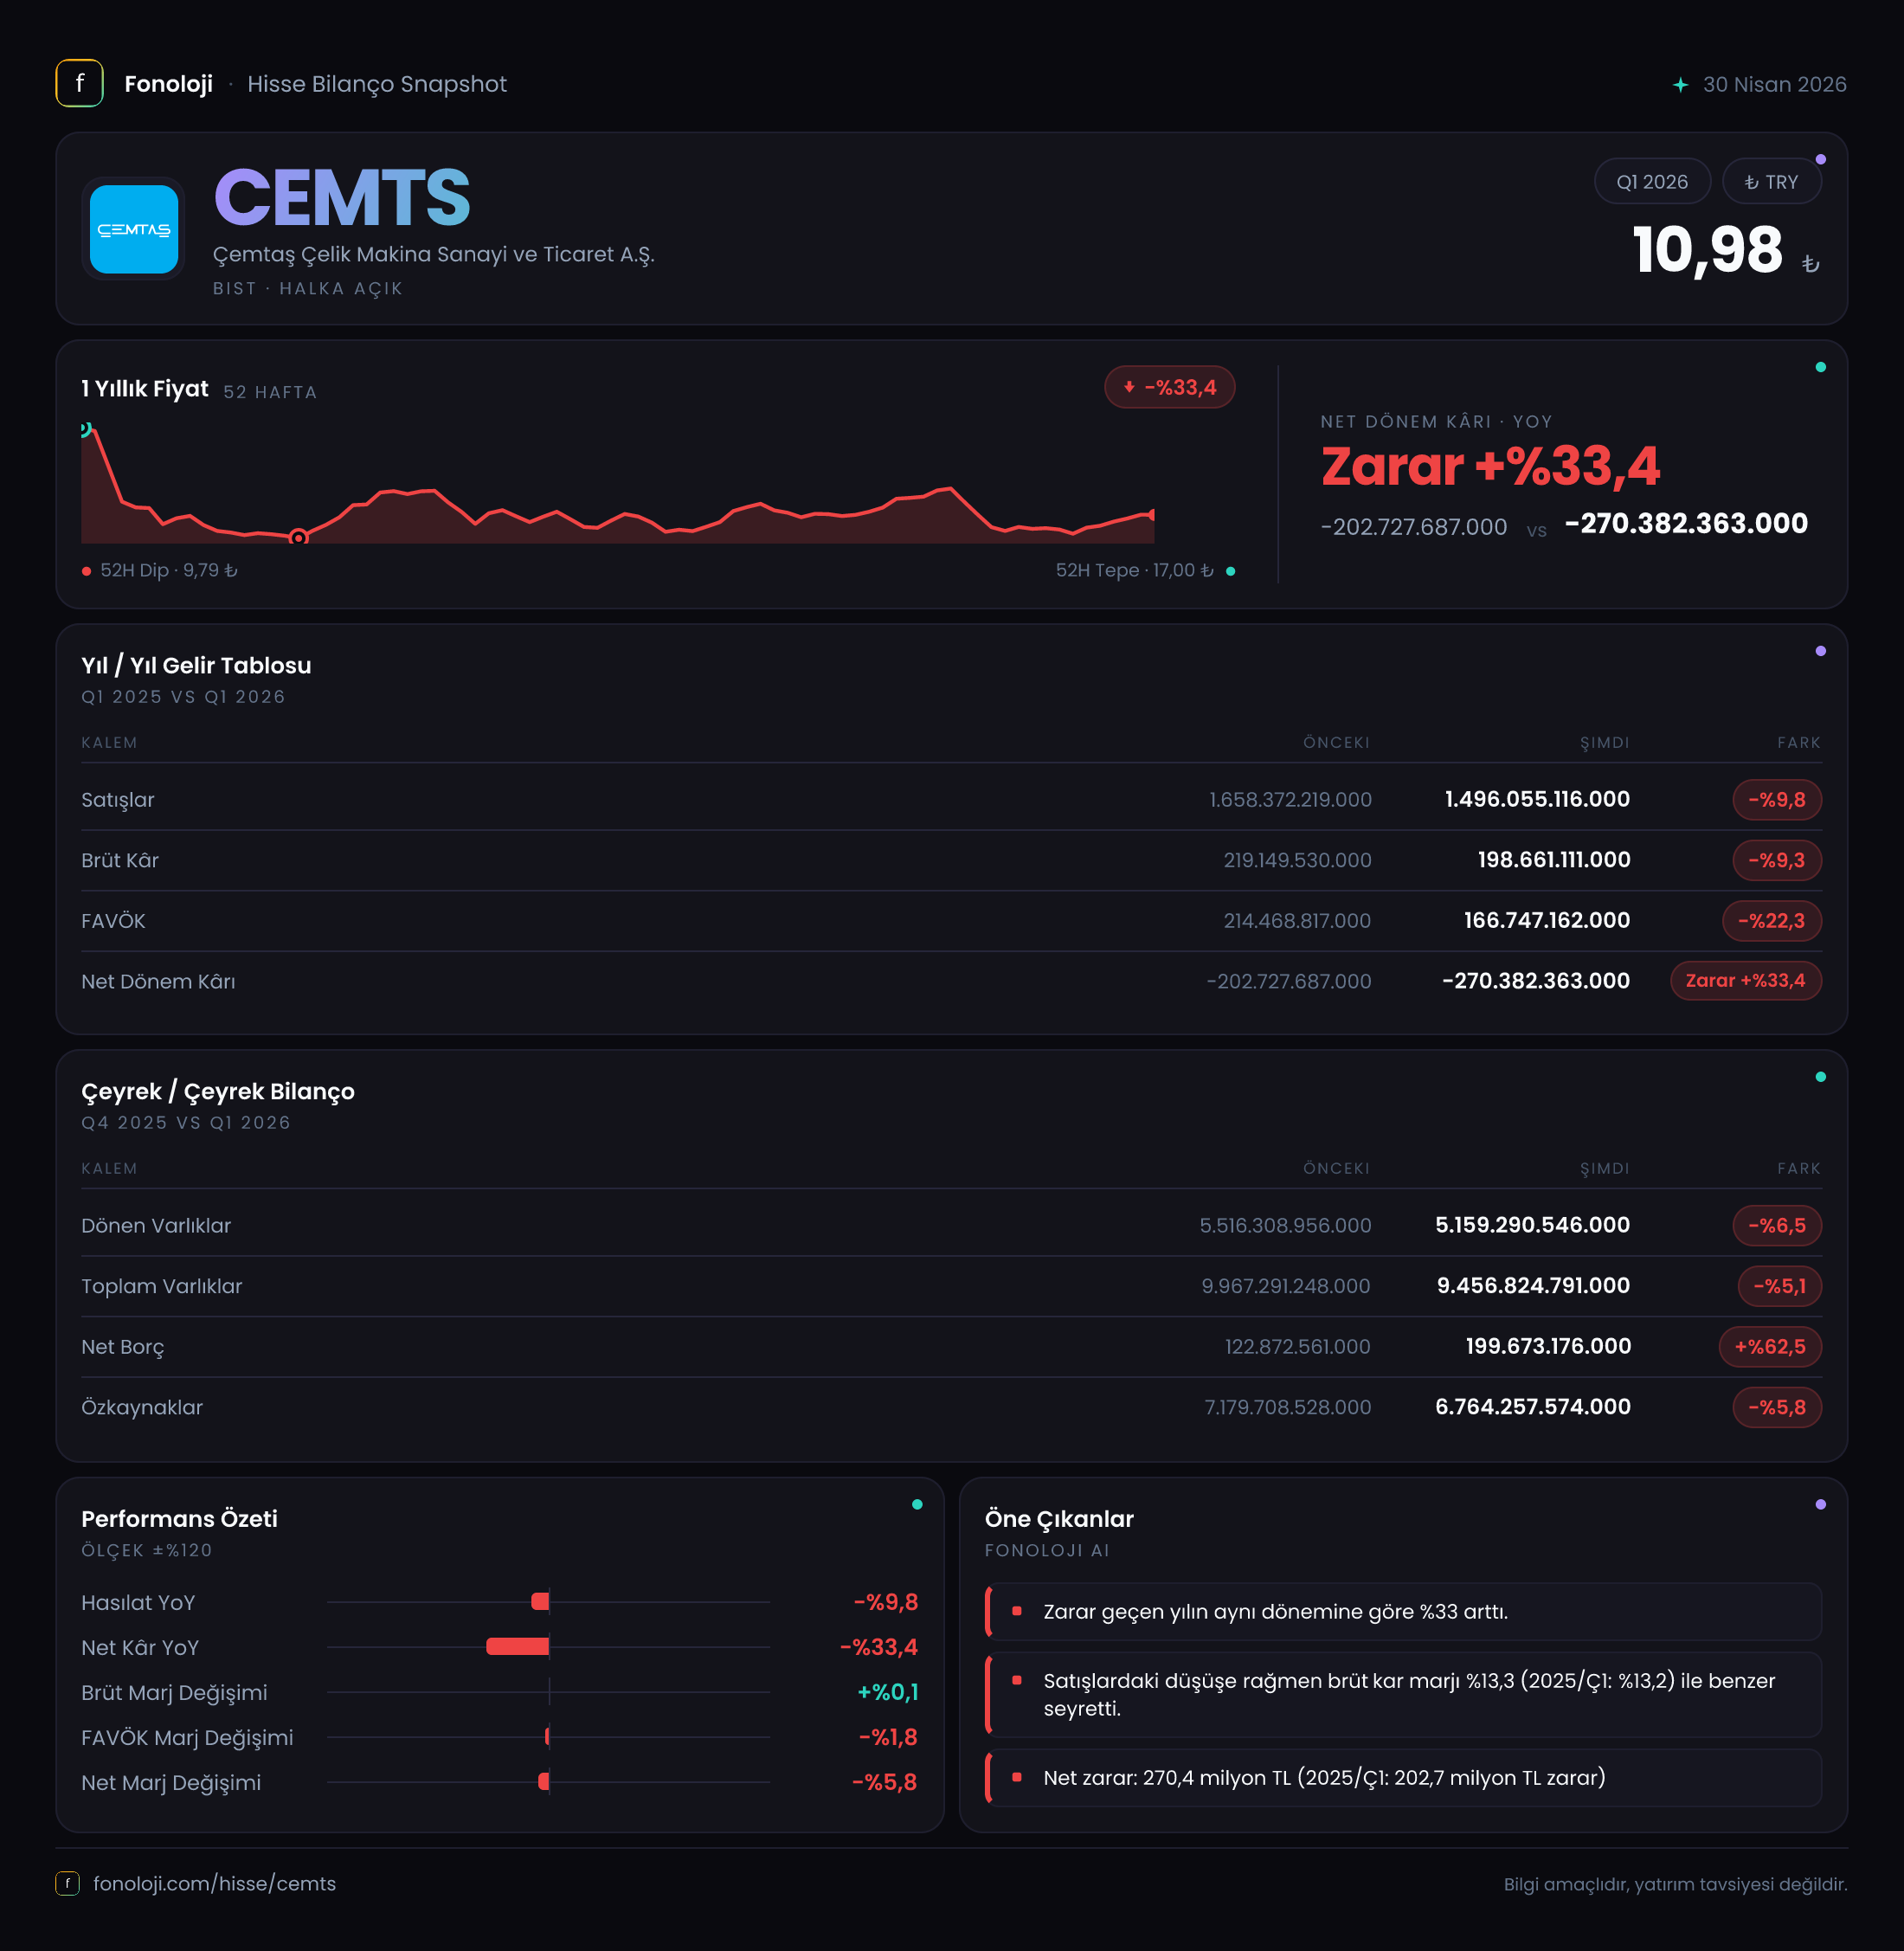Click the "BIST · HALKA AÇIK" label
This screenshot has height=1951, width=1904.
pyautogui.click(x=308, y=289)
